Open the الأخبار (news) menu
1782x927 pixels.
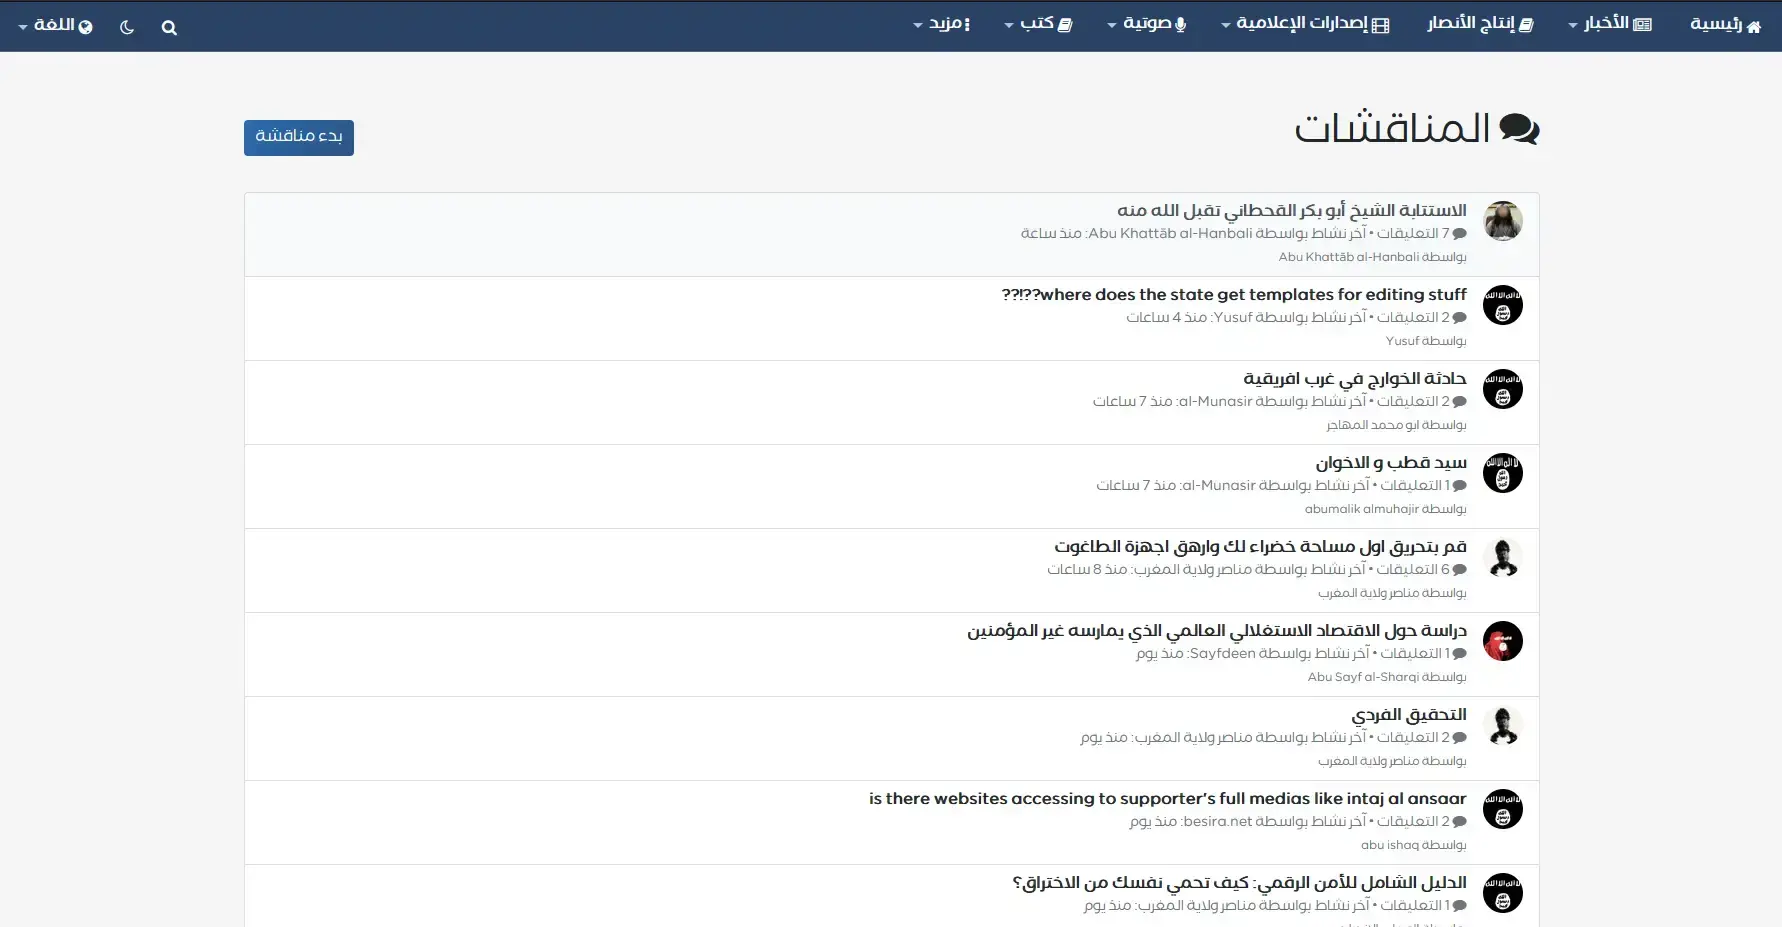(1609, 24)
